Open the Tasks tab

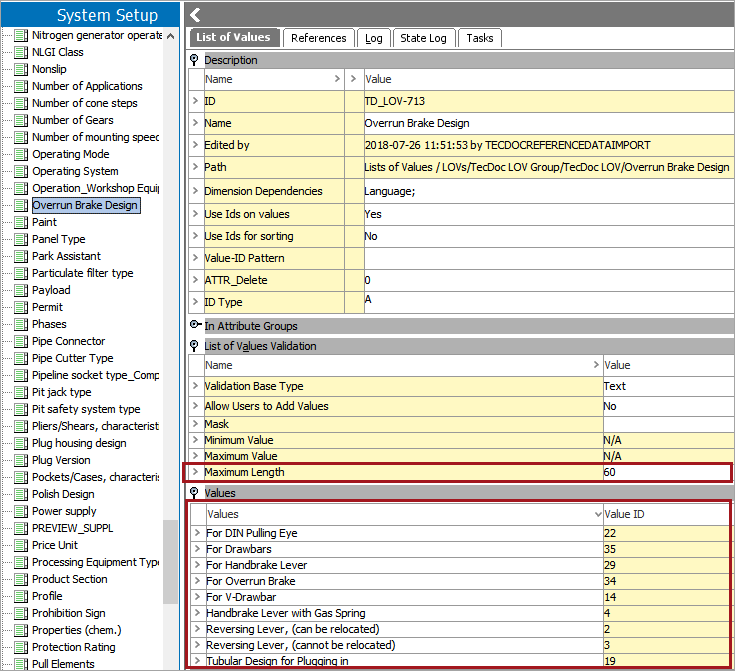tap(480, 38)
